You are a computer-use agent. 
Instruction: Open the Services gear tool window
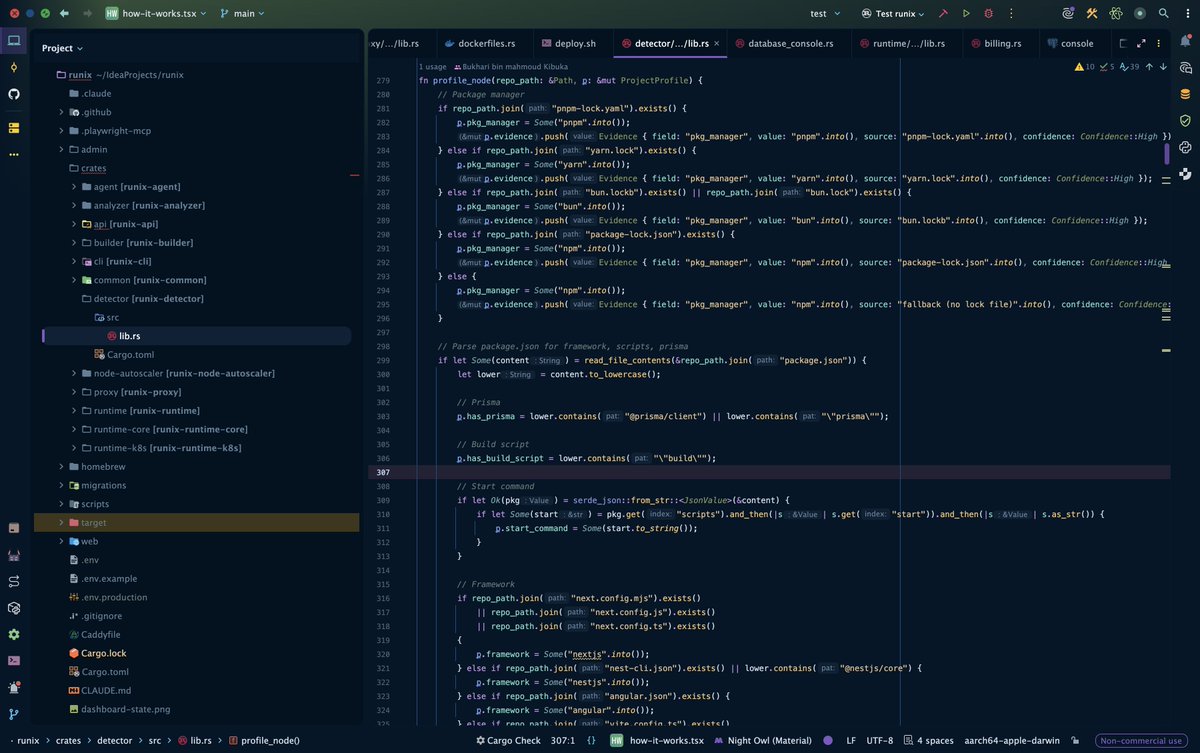coord(14,634)
